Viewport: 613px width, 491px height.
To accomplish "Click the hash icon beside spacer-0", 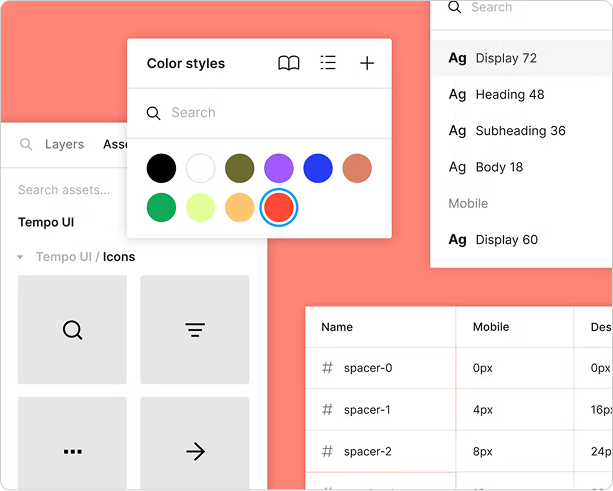I will 327,368.
